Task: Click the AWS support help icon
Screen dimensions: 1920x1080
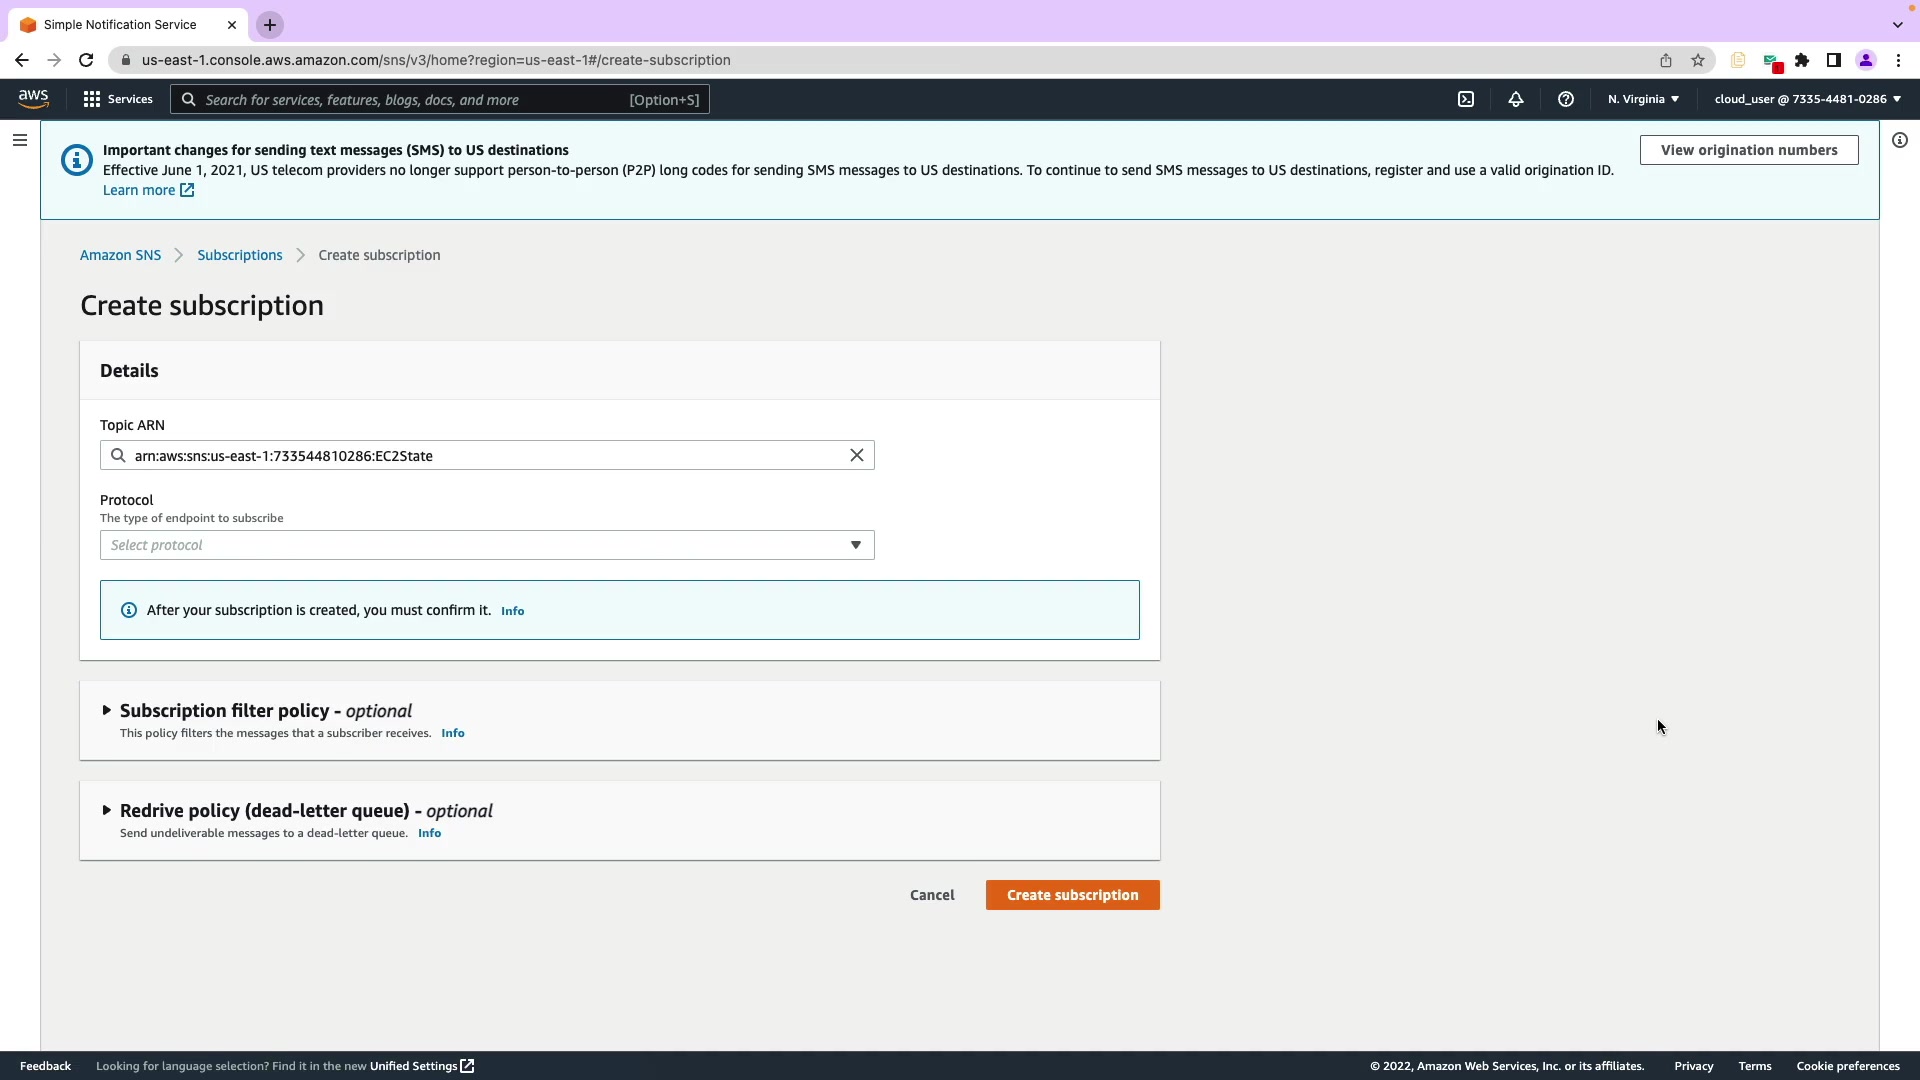Action: click(1566, 99)
